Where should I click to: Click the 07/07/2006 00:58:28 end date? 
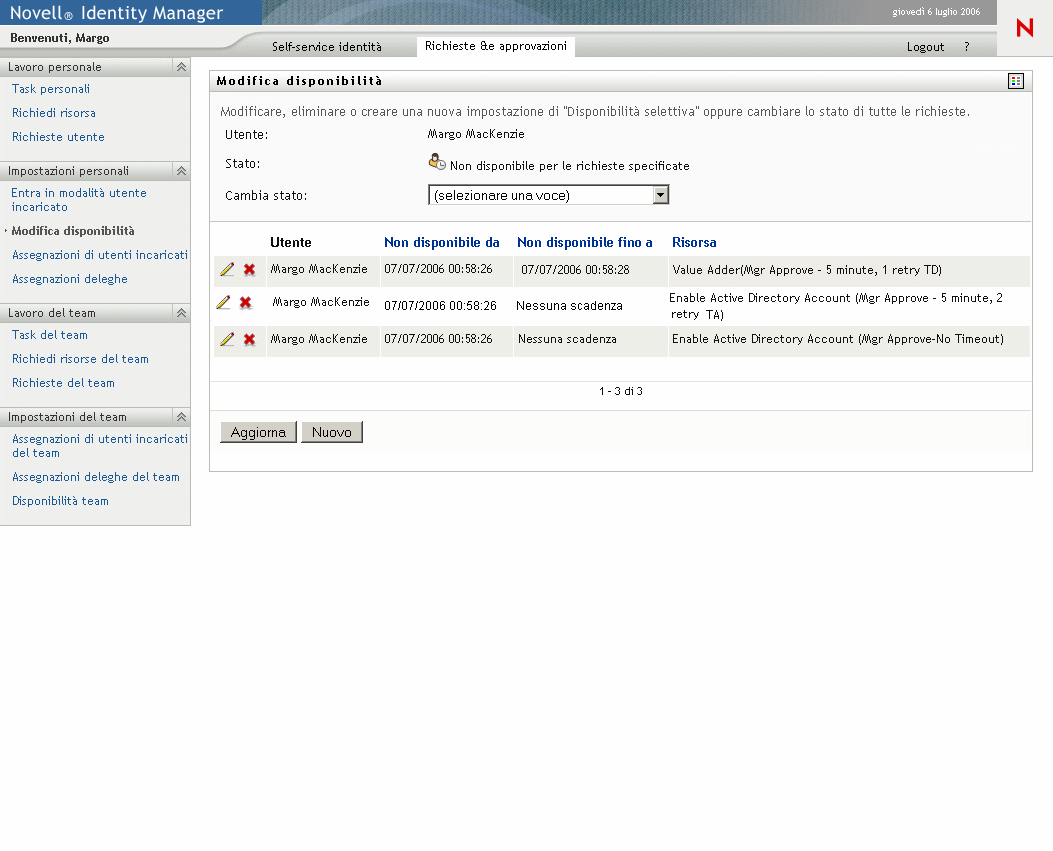[x=575, y=270]
